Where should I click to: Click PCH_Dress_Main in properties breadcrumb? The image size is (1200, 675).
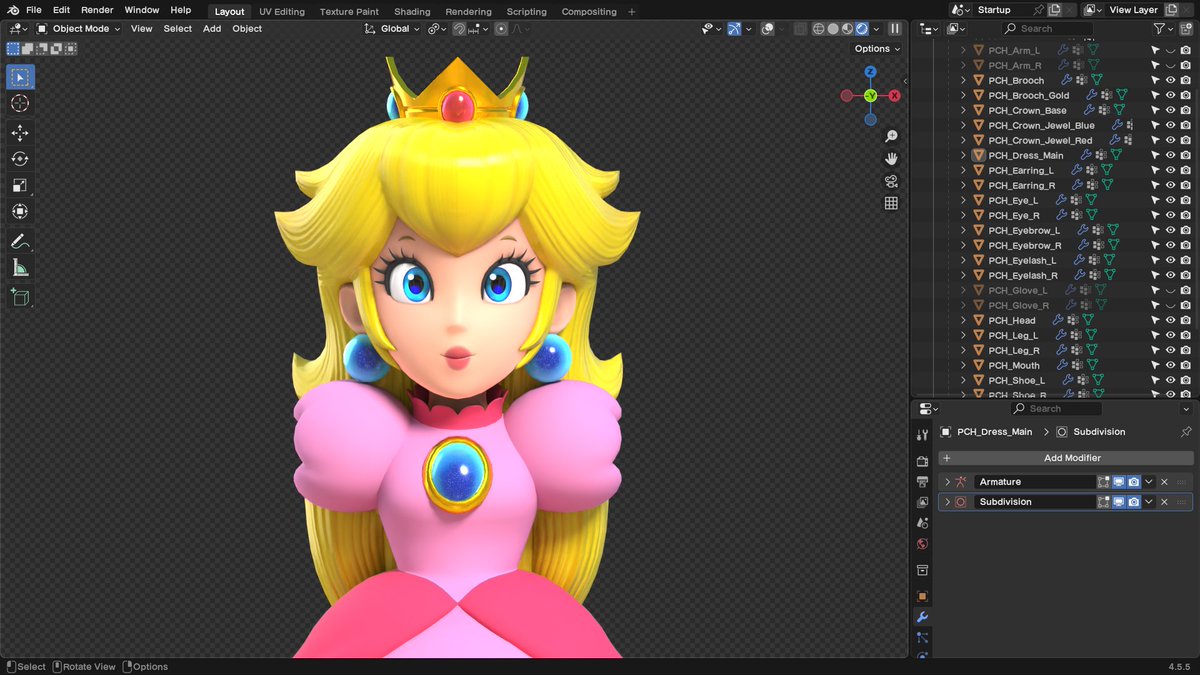994,432
